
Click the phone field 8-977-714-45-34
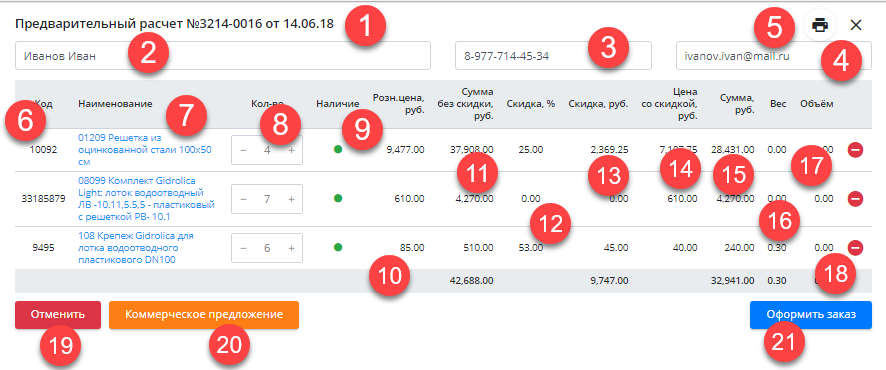pyautogui.click(x=553, y=56)
